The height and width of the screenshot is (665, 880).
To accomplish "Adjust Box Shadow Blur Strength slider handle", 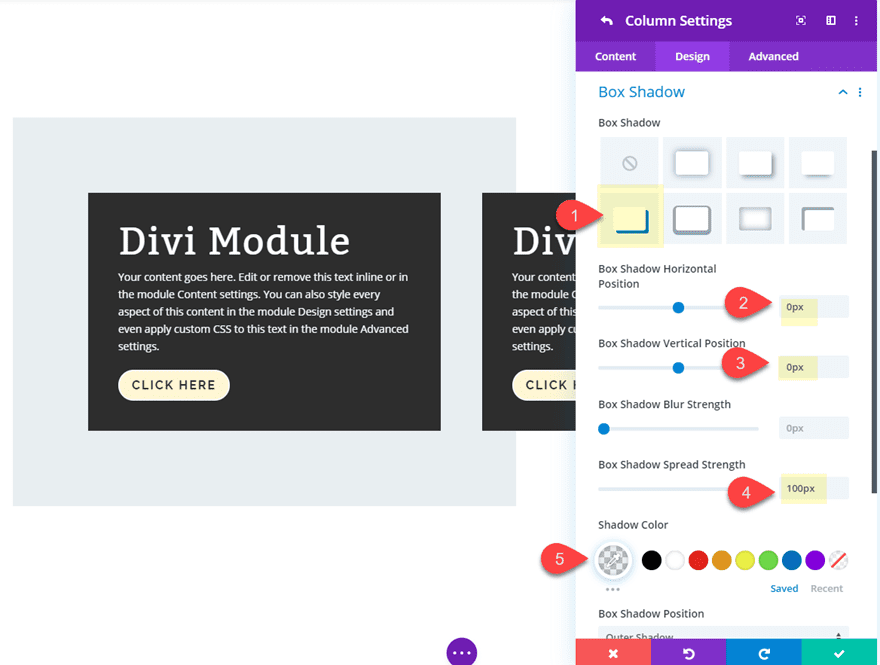I will point(604,429).
